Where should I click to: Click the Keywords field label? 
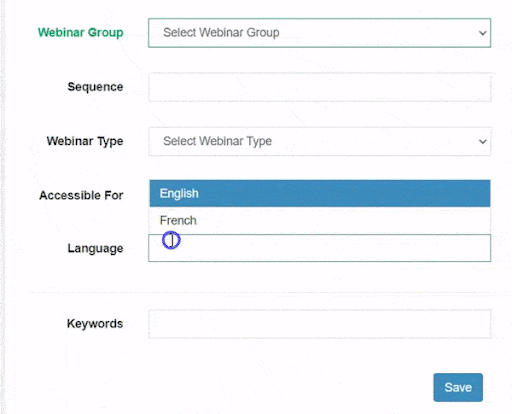coord(95,324)
